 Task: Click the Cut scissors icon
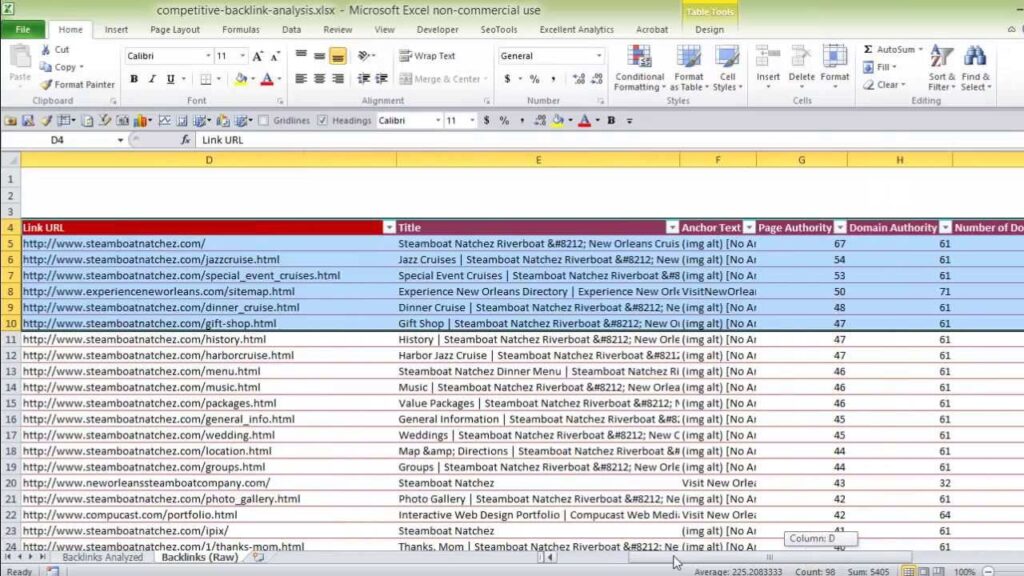tap(46, 50)
